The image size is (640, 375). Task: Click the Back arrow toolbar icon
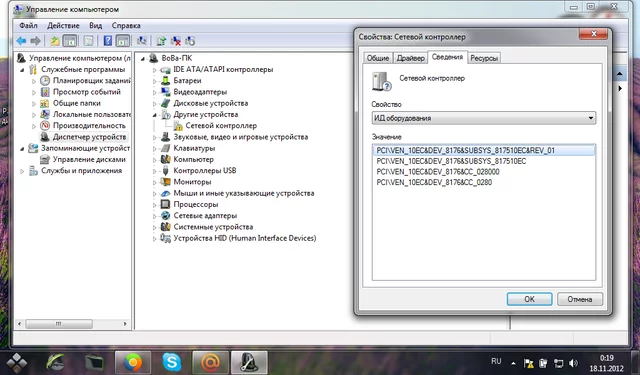(x=21, y=41)
